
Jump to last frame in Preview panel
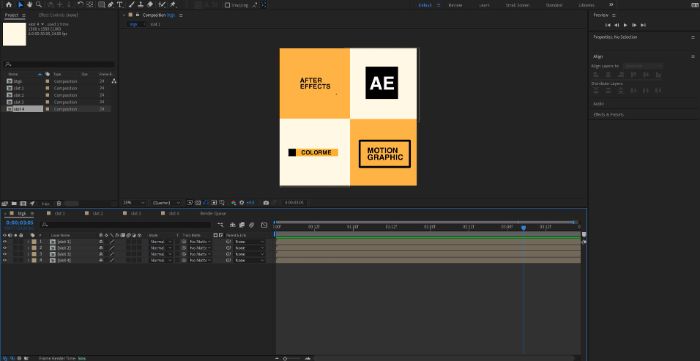tap(643, 25)
